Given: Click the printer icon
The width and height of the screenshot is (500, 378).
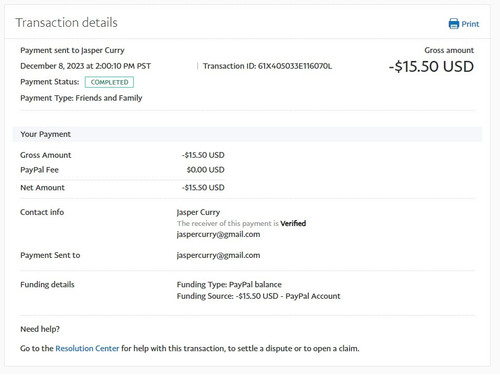Looking at the screenshot, I should pos(454,24).
